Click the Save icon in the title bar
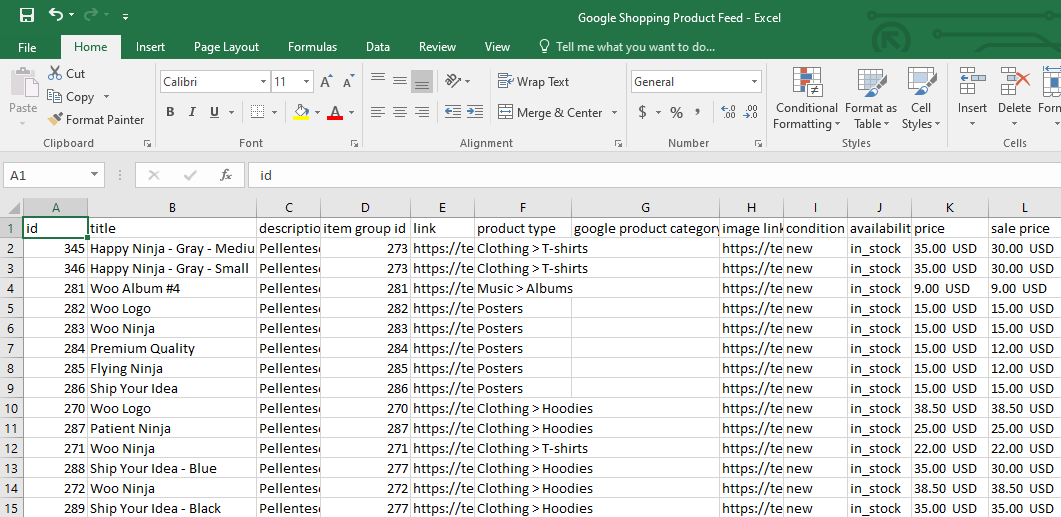This screenshot has width=1061, height=517. (x=26, y=16)
